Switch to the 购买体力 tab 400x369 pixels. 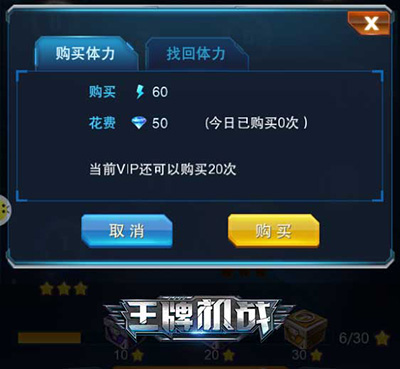86,54
